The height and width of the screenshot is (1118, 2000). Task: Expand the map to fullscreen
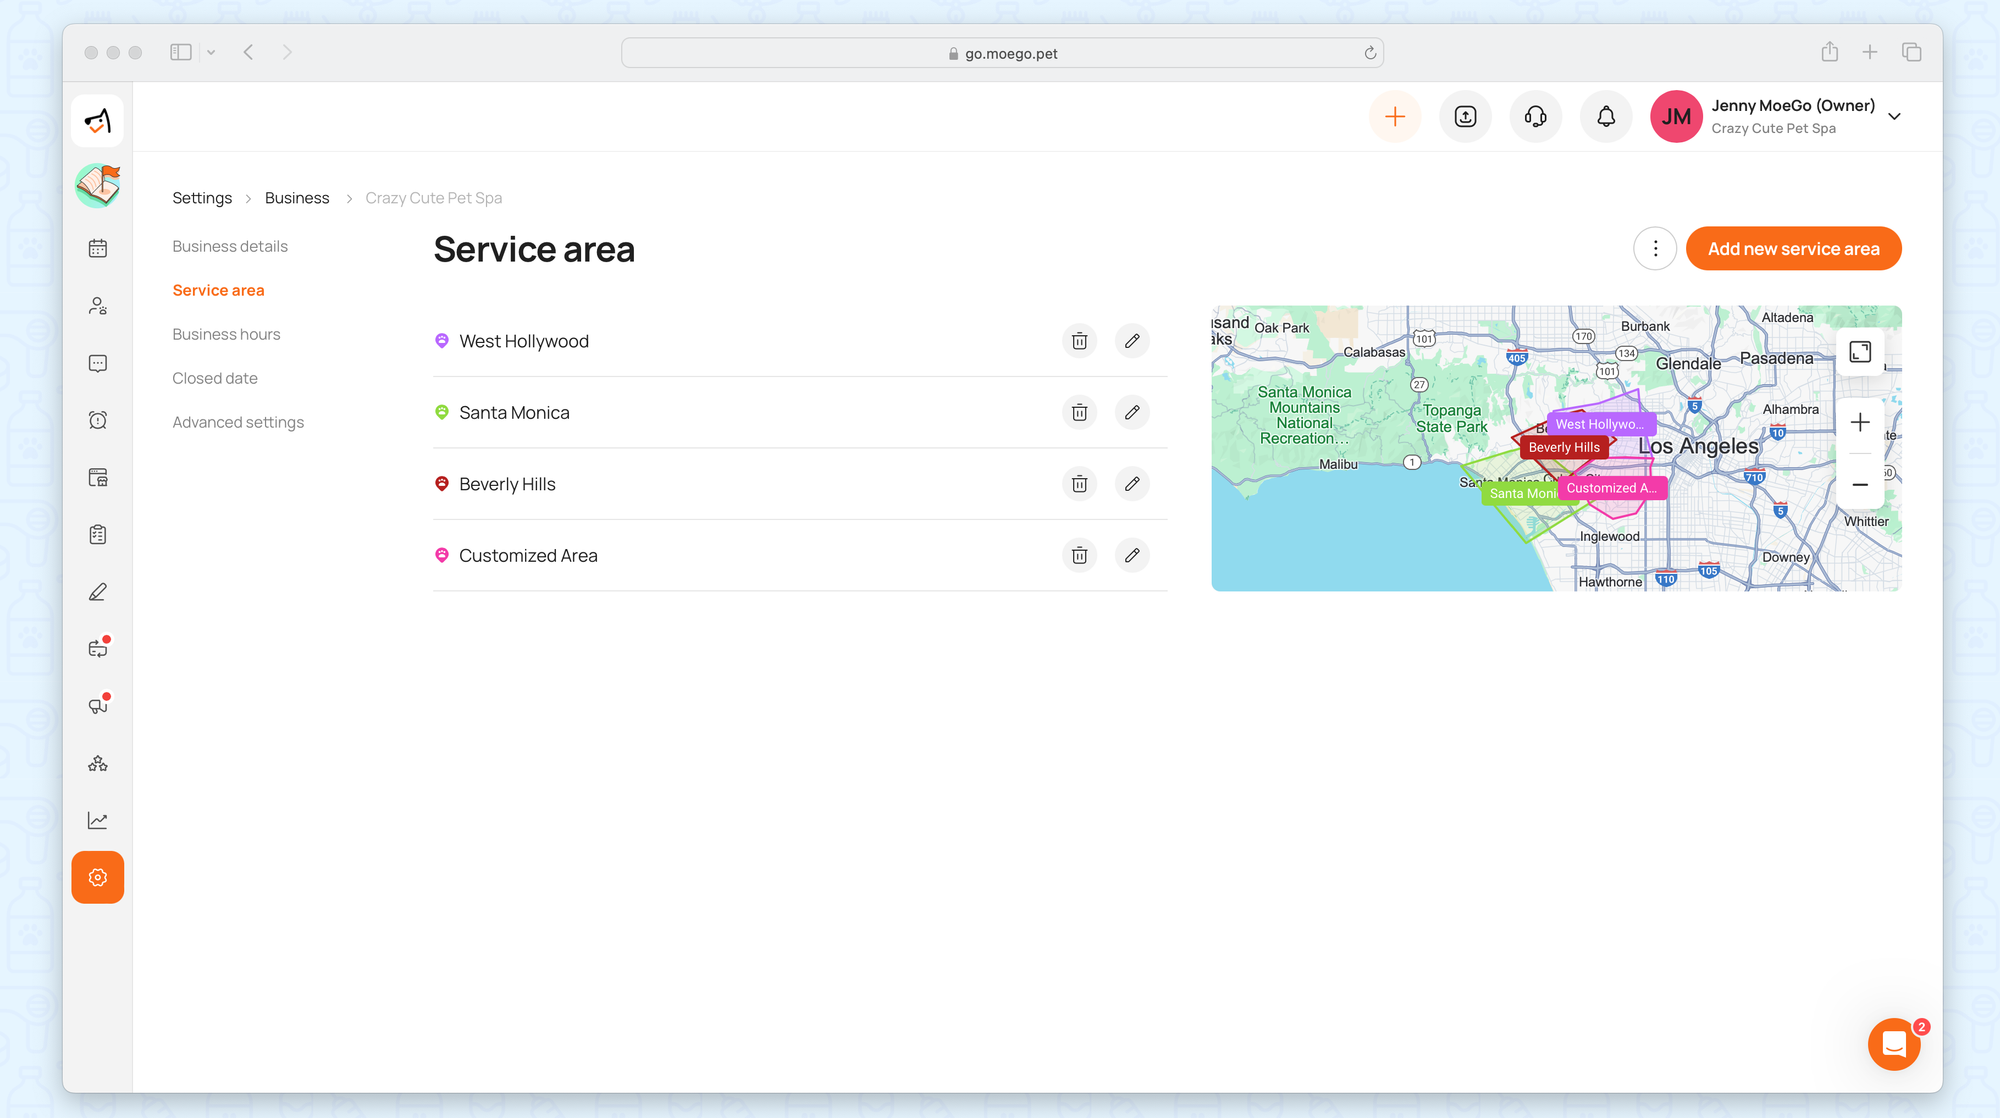click(x=1860, y=352)
